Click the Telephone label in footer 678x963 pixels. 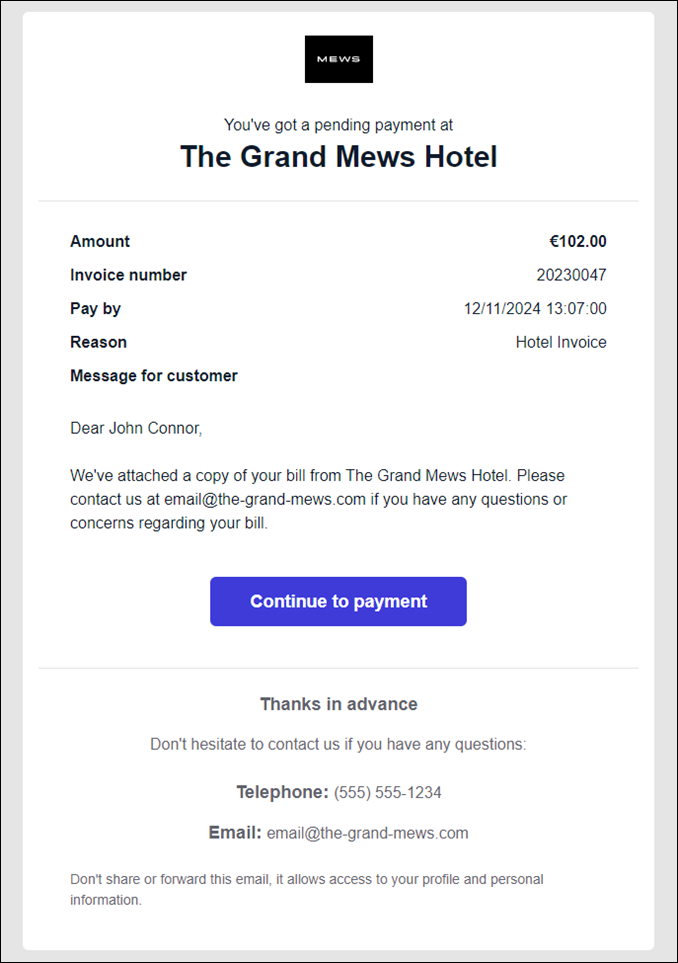[x=282, y=793]
